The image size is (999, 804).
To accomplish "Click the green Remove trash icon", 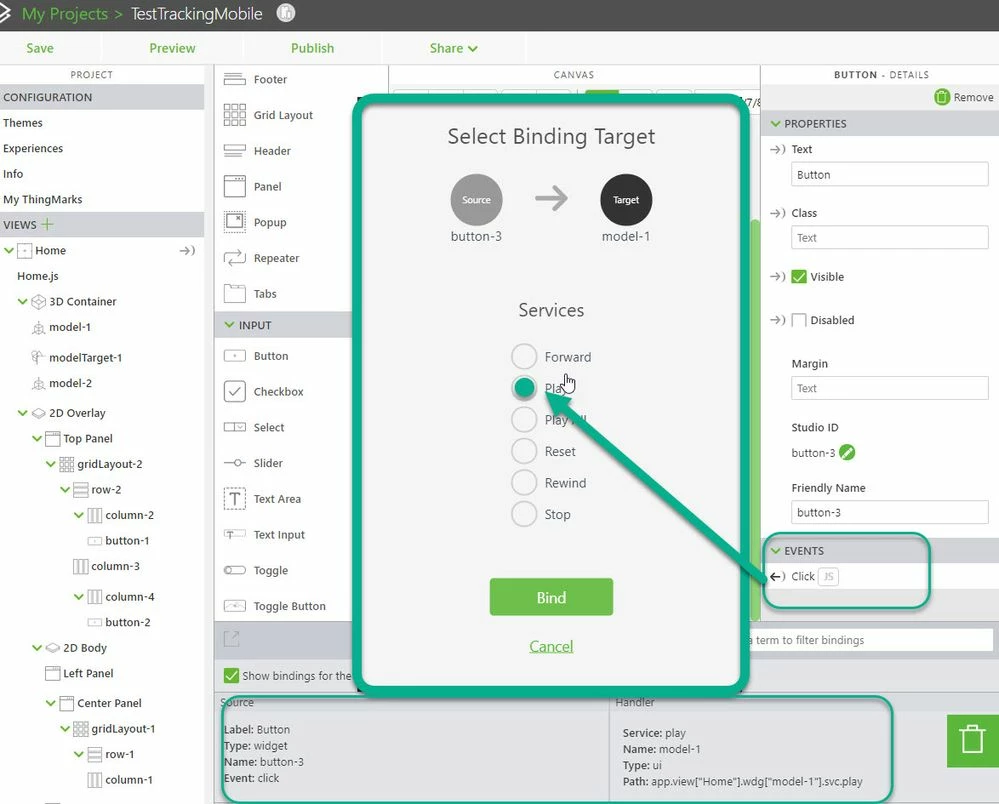I will [x=942, y=97].
